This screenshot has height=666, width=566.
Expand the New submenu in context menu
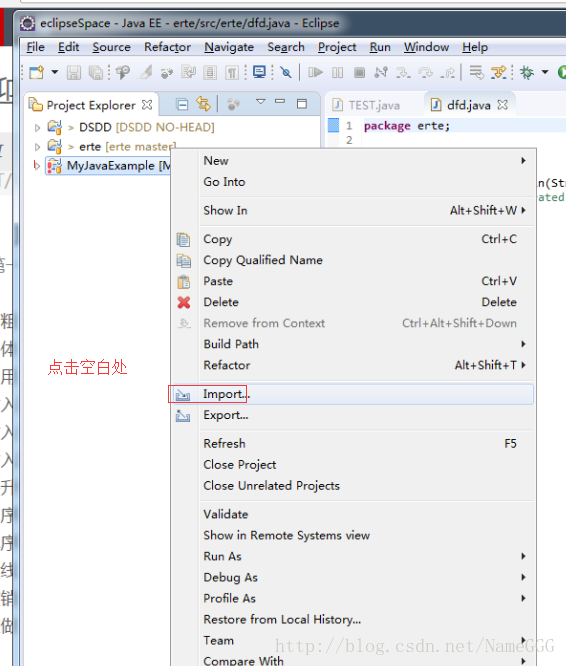pyautogui.click(x=352, y=161)
